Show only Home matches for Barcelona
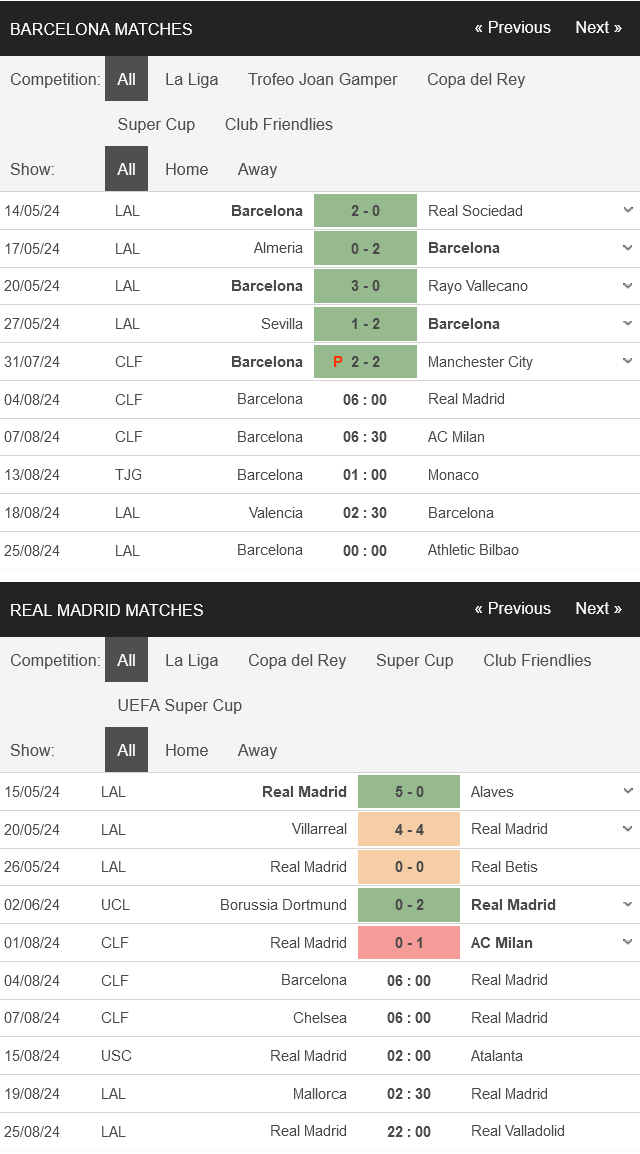Screen dimensions: 640x1154 pos(186,169)
